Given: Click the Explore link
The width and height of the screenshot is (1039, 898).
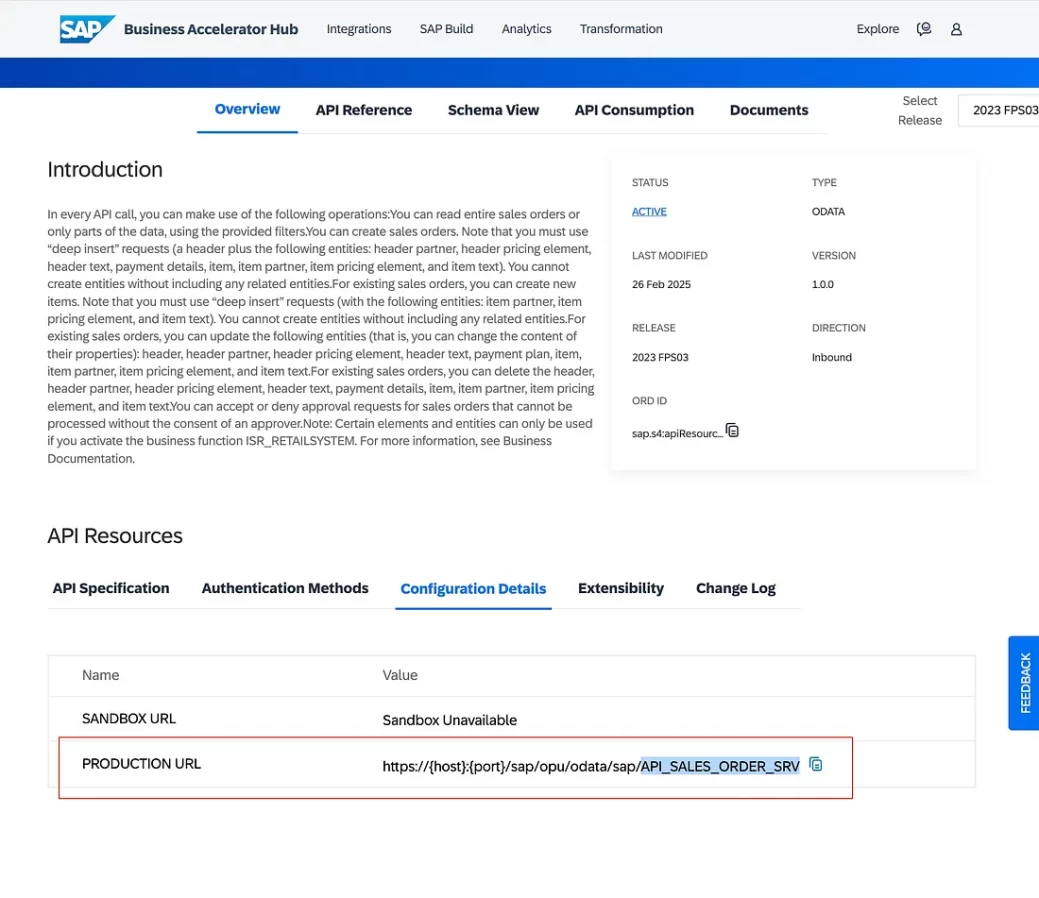Looking at the screenshot, I should click(877, 29).
